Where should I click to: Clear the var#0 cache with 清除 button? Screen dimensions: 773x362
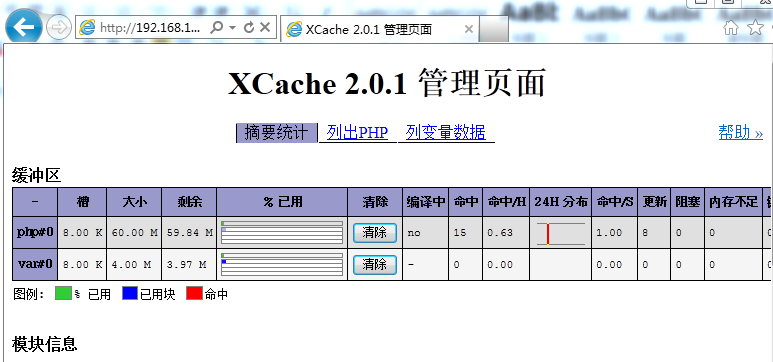pos(375,265)
